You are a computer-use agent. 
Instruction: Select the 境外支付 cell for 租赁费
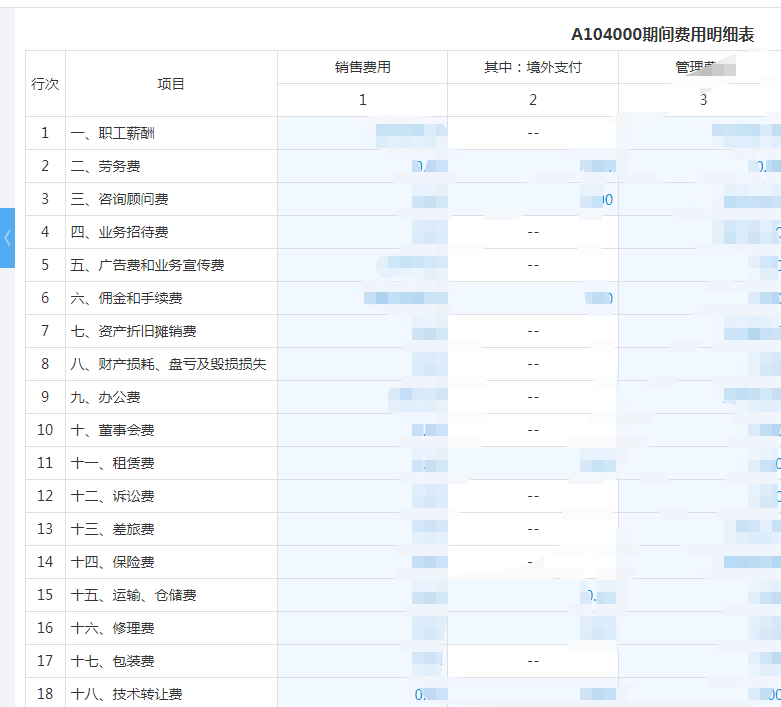(x=532, y=463)
